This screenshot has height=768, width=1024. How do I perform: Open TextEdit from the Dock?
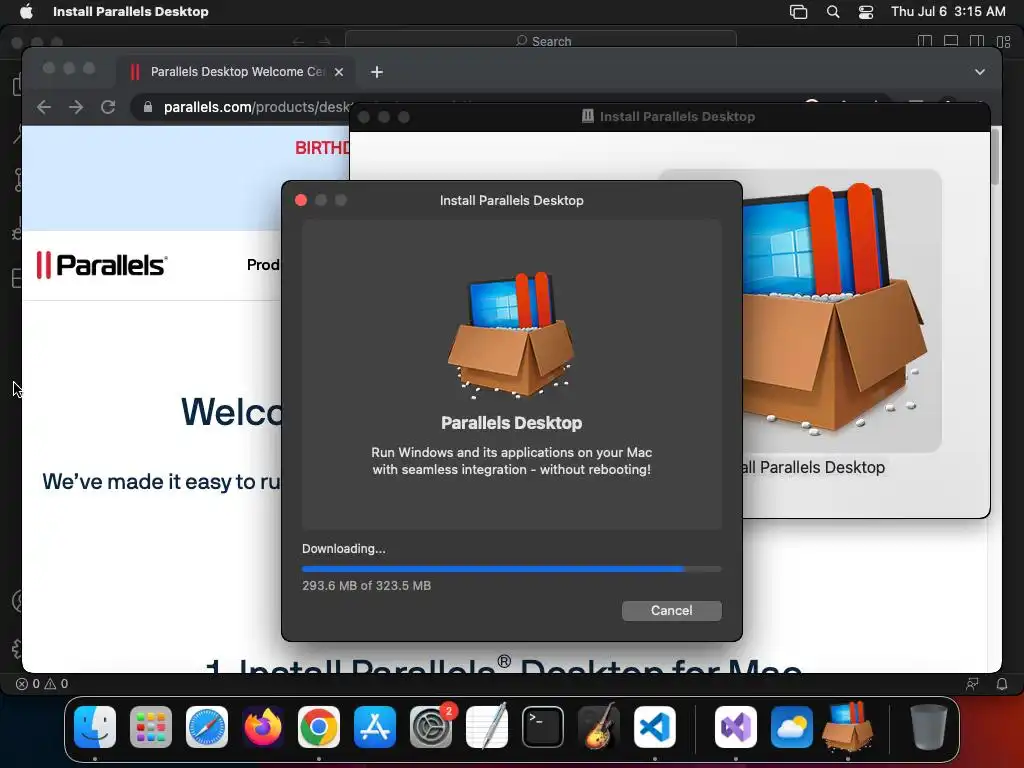(487, 727)
